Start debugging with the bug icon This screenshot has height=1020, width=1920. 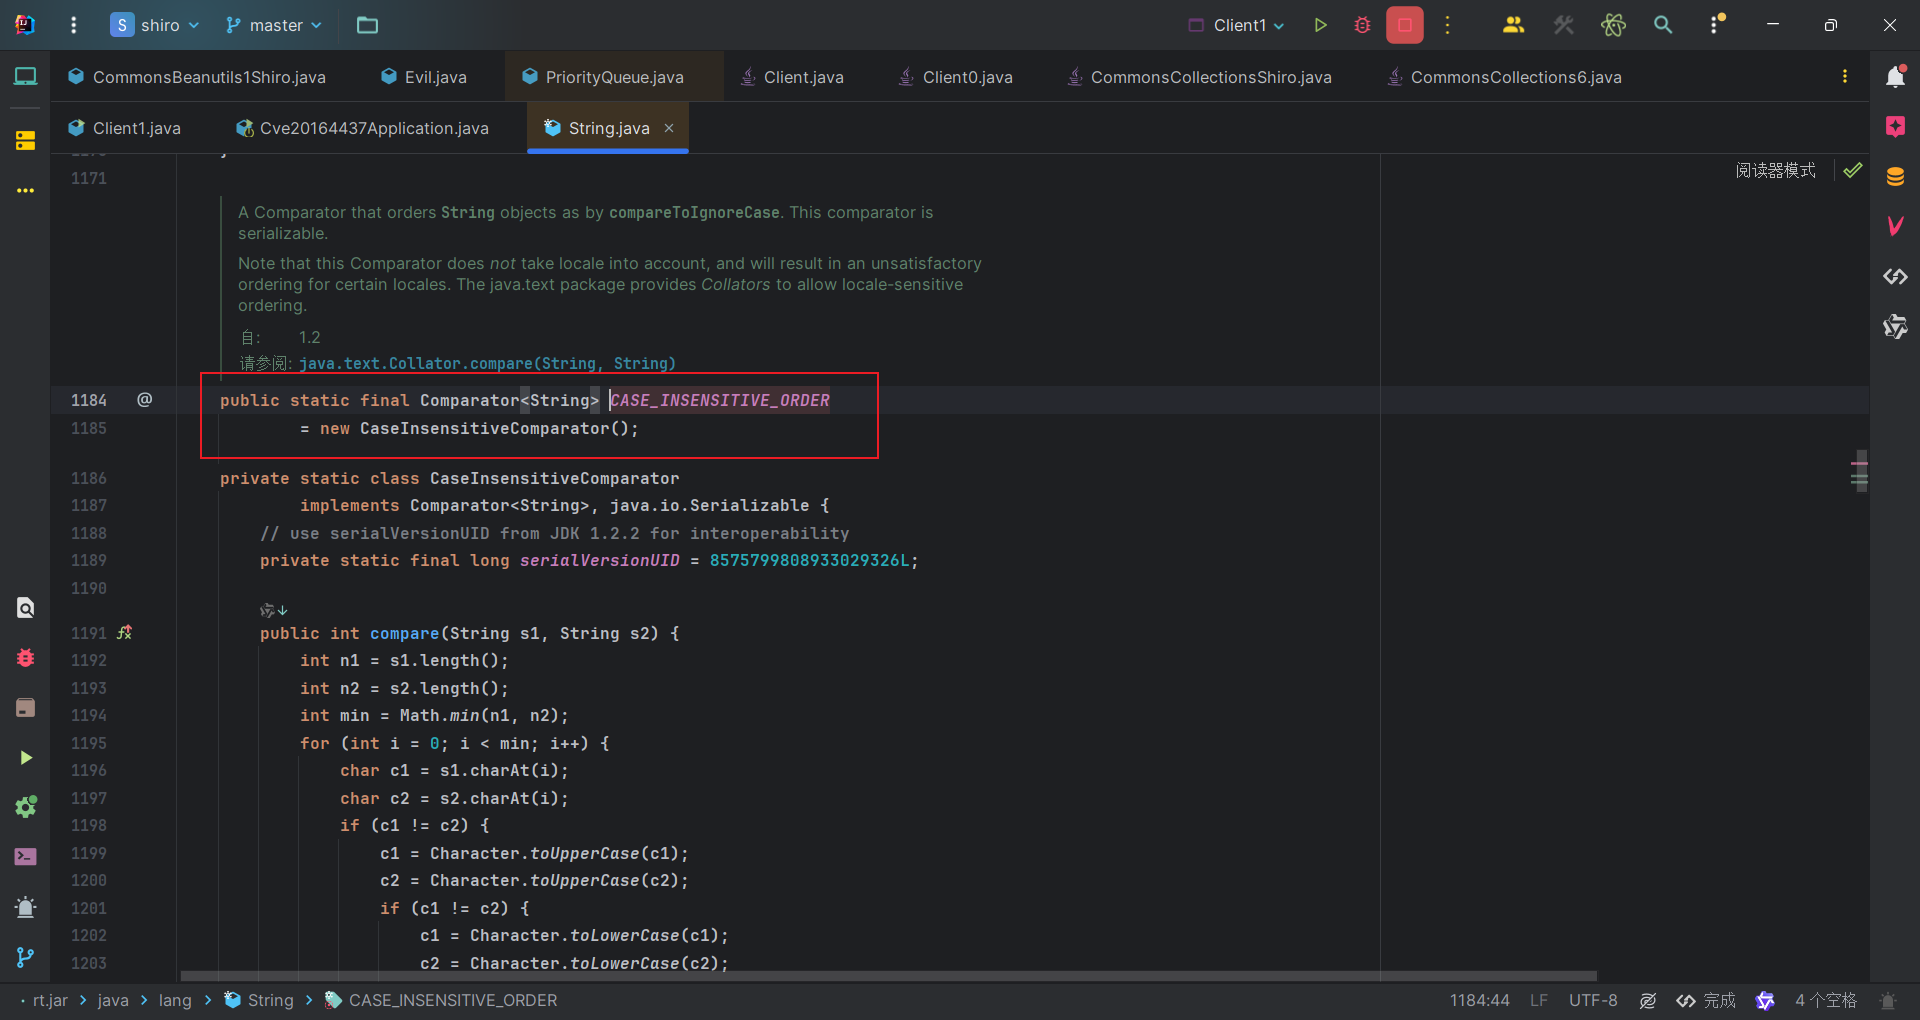click(x=1362, y=25)
